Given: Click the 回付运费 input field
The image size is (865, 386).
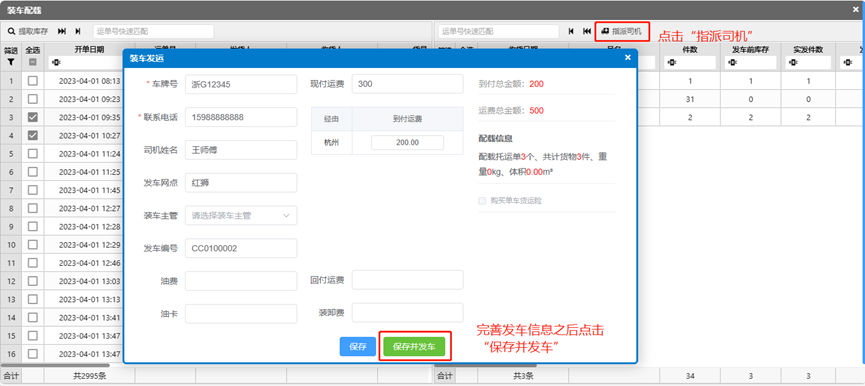Looking at the screenshot, I should point(408,280).
